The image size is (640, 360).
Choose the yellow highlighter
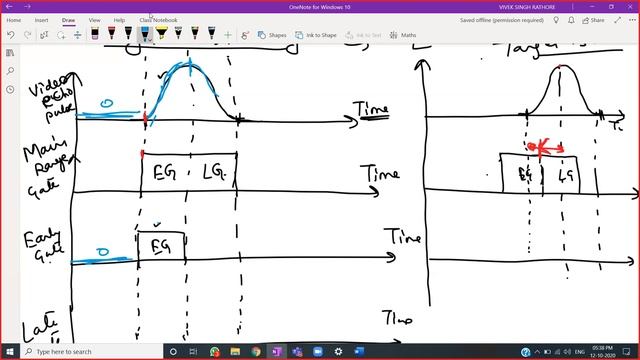162,33
